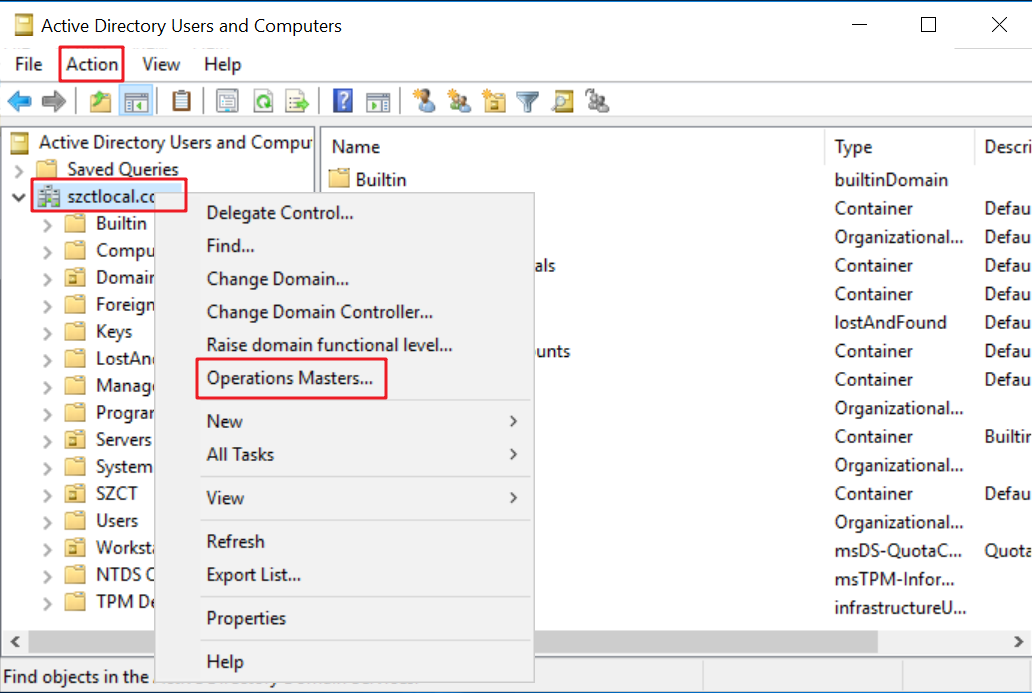Open the View menu in the menu bar
This screenshot has width=1032, height=693.
click(161, 64)
